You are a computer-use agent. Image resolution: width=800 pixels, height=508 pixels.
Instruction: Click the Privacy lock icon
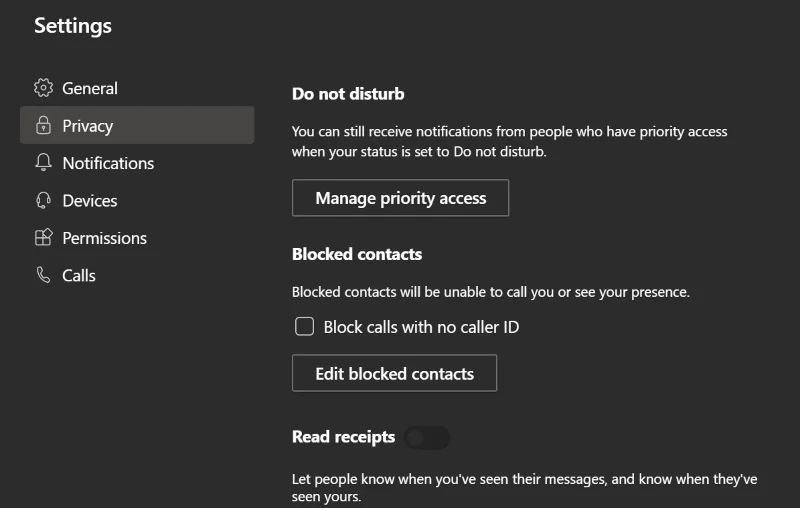pos(43,125)
